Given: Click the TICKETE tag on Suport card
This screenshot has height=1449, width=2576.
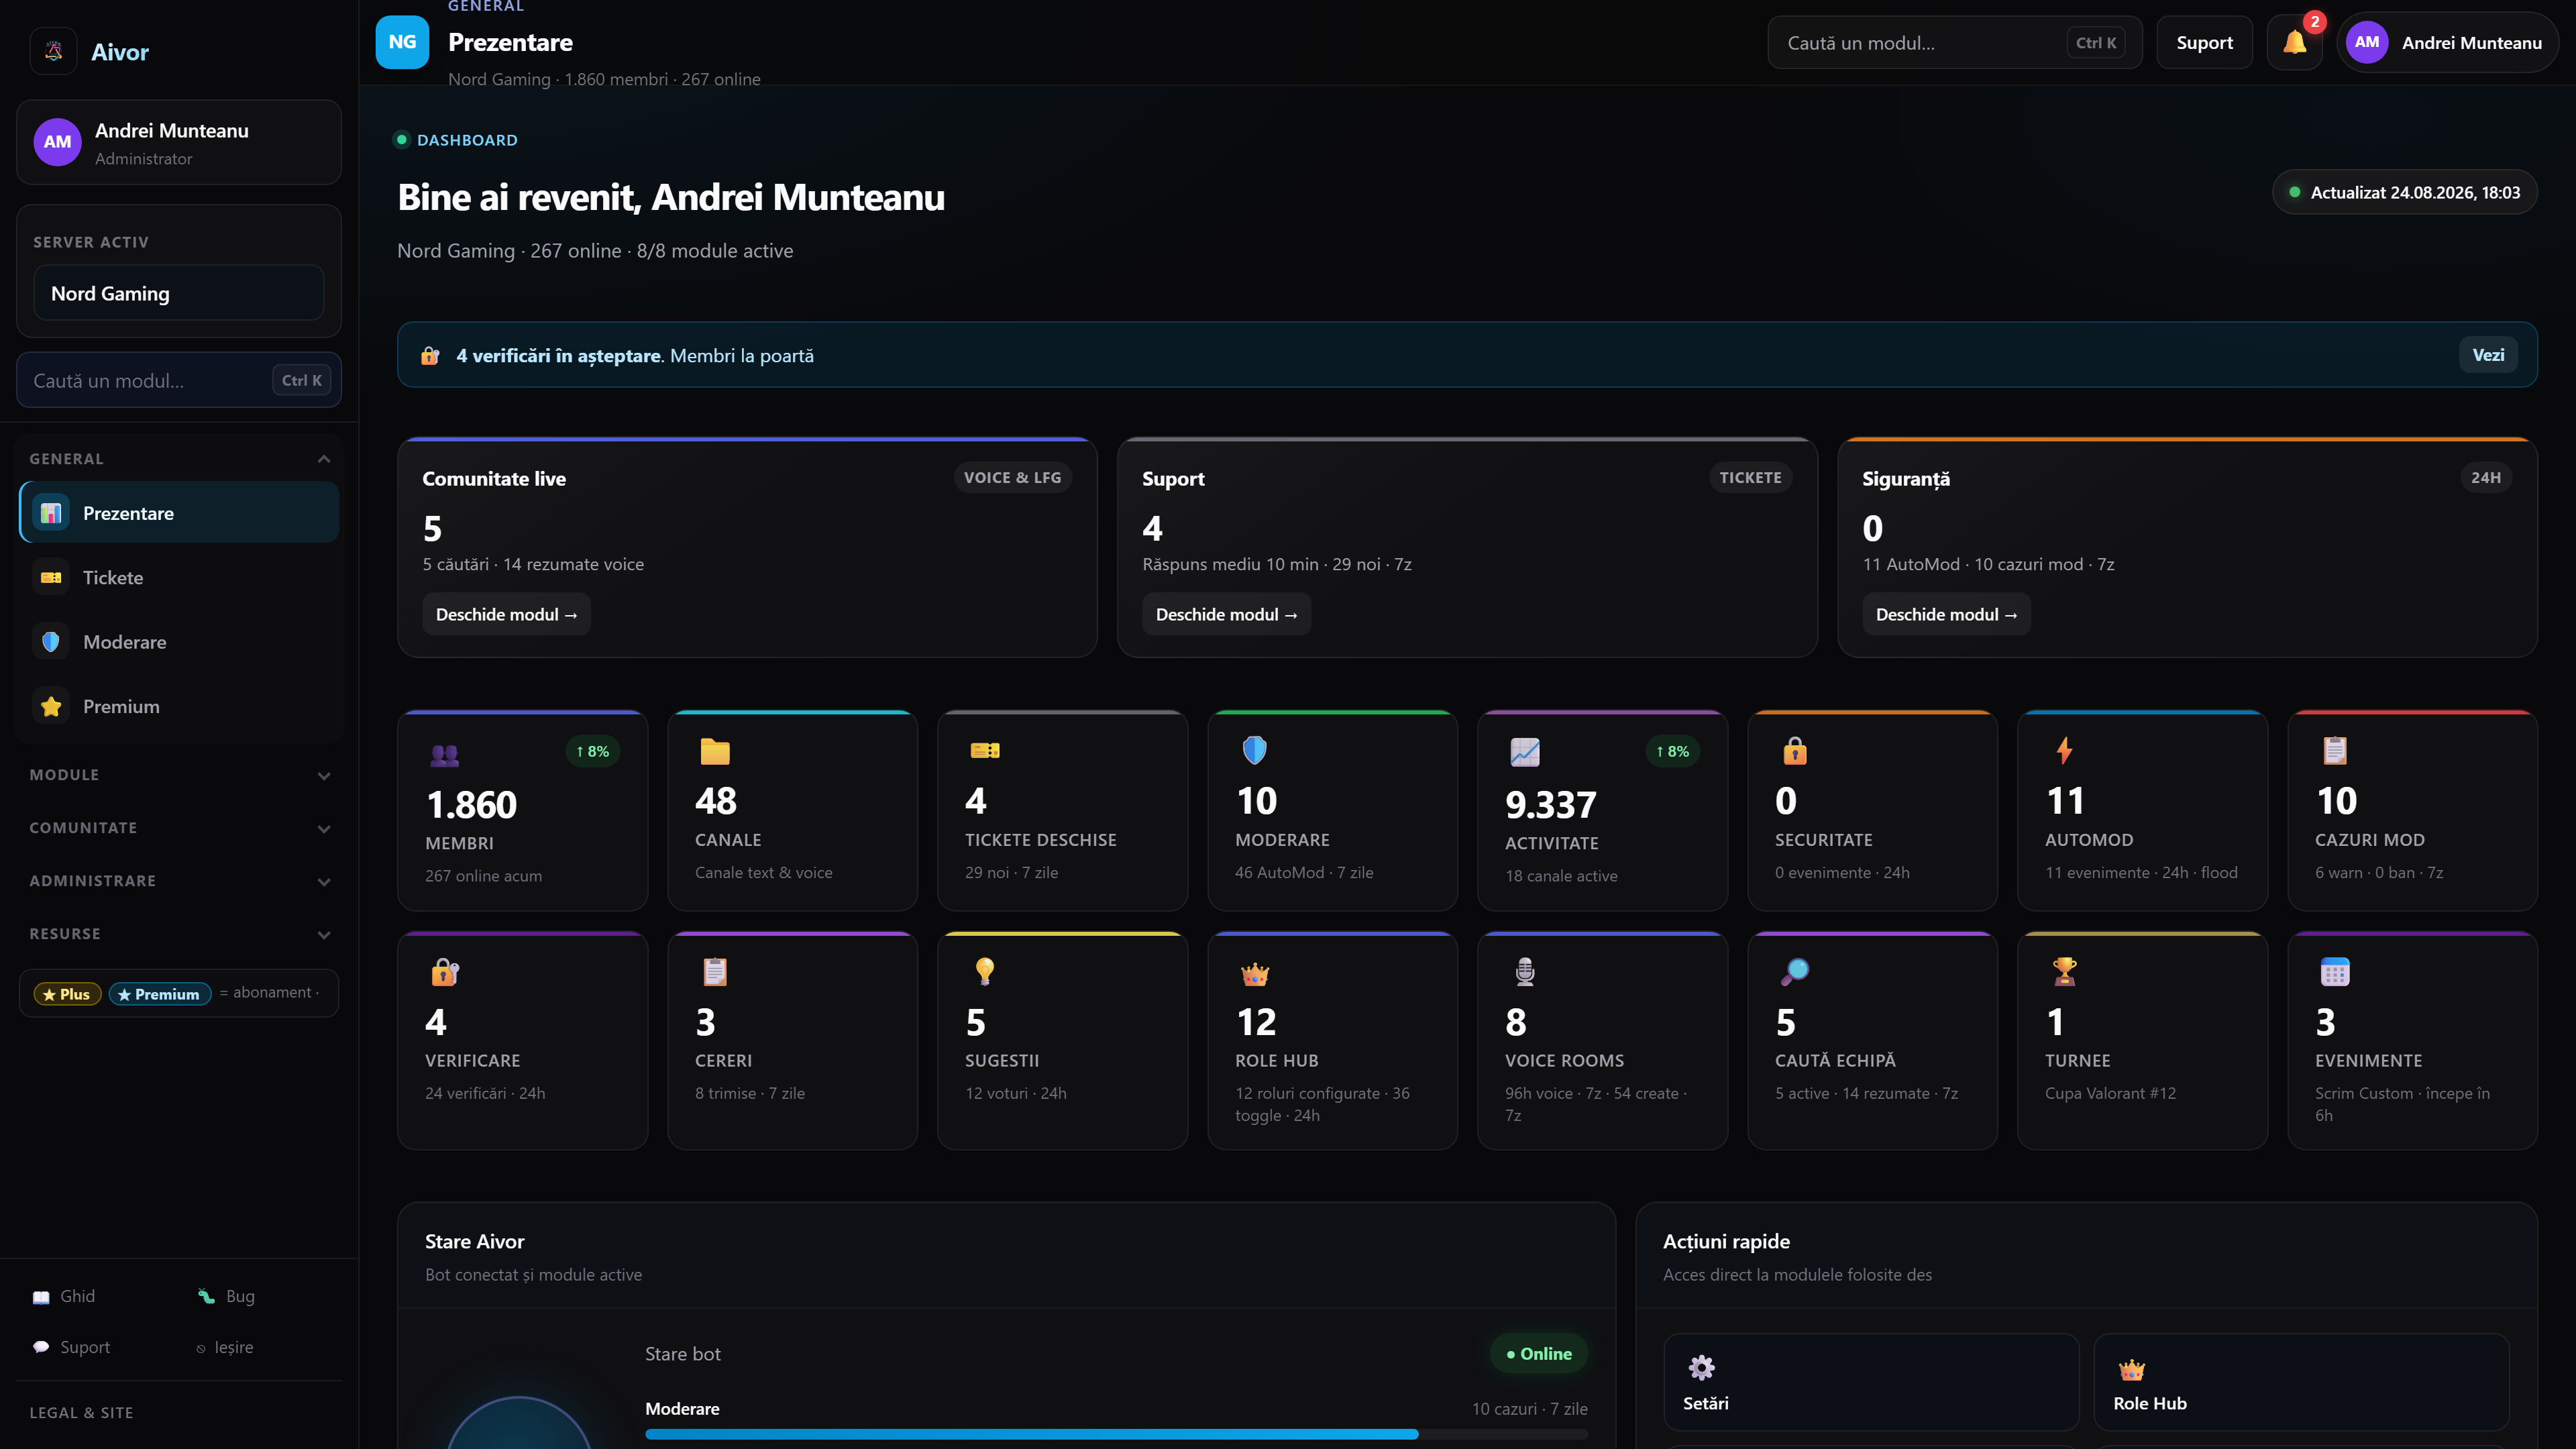Looking at the screenshot, I should (1750, 477).
